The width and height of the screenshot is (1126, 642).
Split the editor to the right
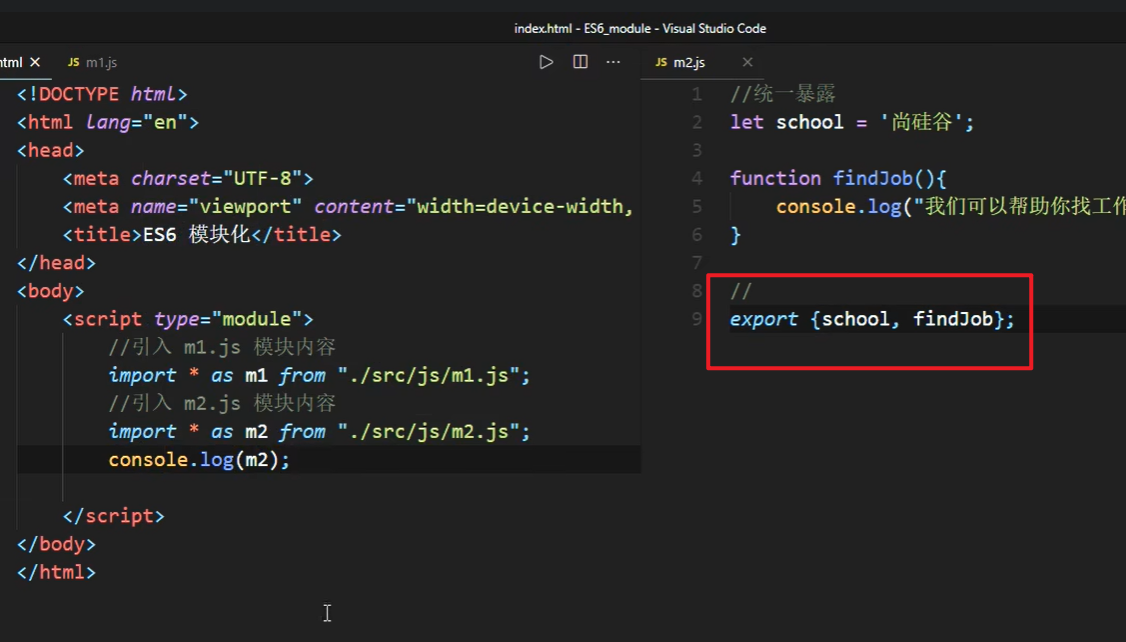tap(580, 62)
